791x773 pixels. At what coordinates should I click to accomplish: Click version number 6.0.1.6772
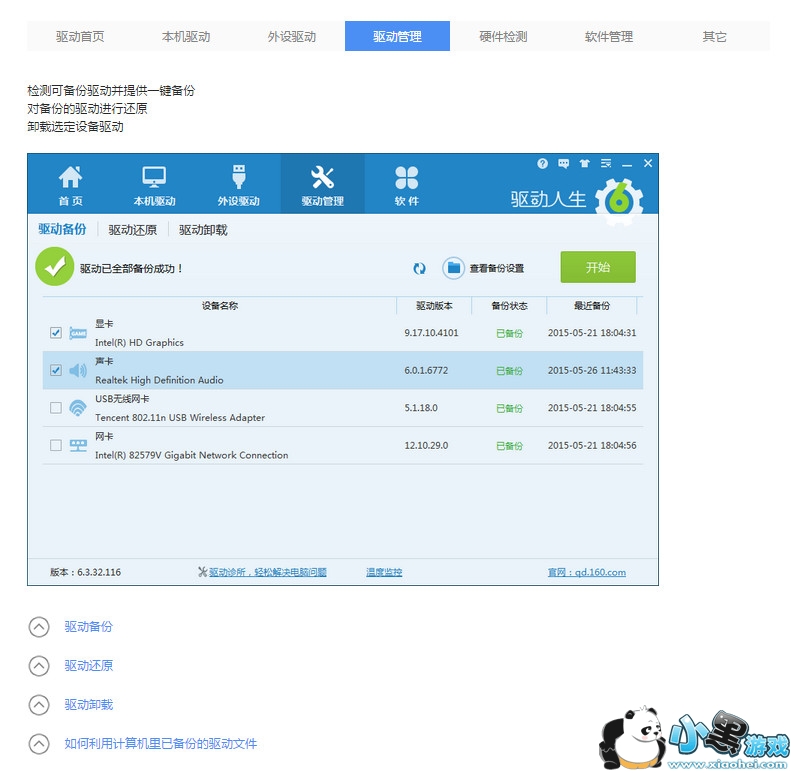click(x=426, y=371)
